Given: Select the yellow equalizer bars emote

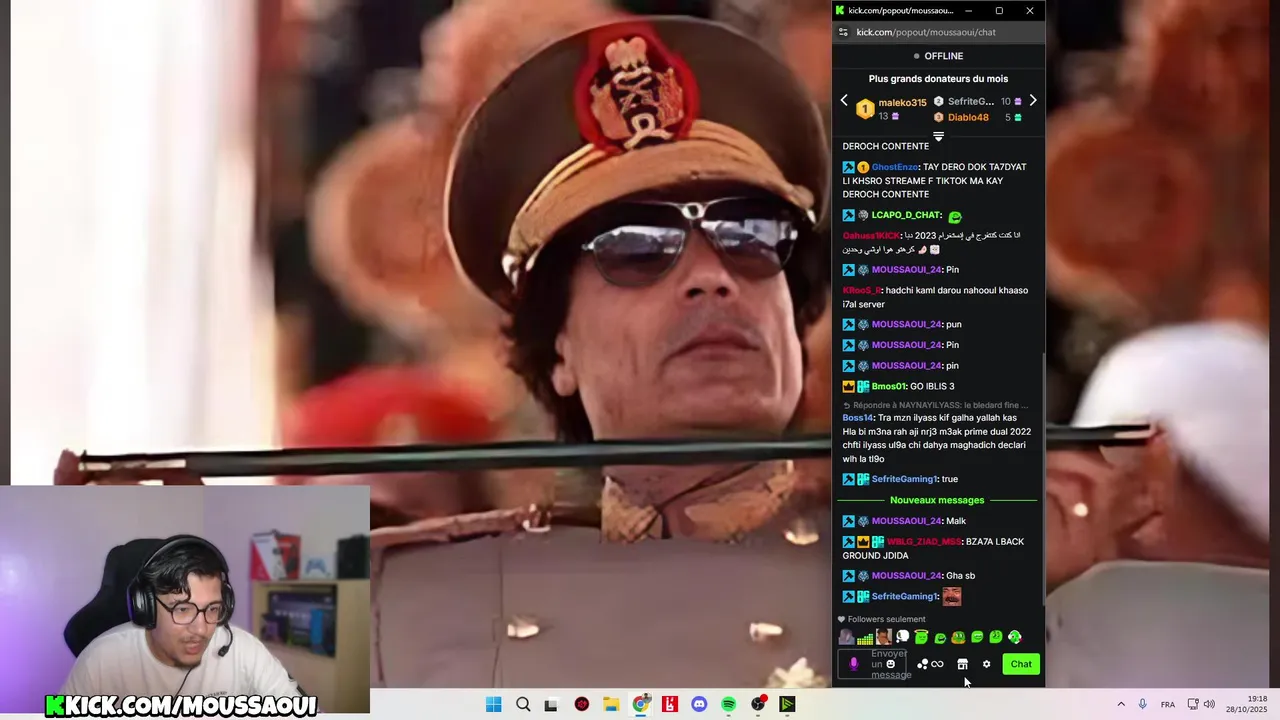Looking at the screenshot, I should (x=865, y=637).
